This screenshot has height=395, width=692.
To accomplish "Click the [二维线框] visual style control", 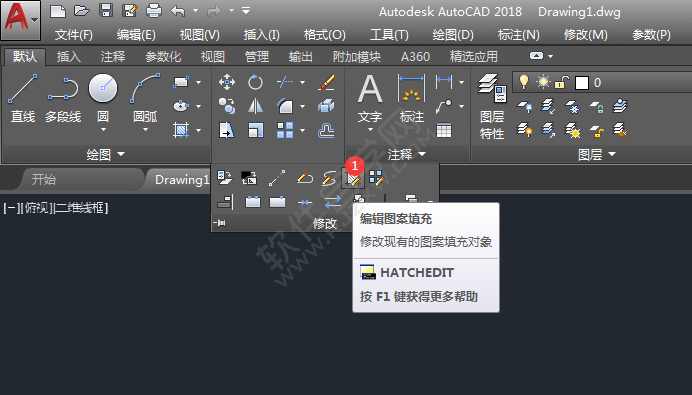I will point(81,207).
